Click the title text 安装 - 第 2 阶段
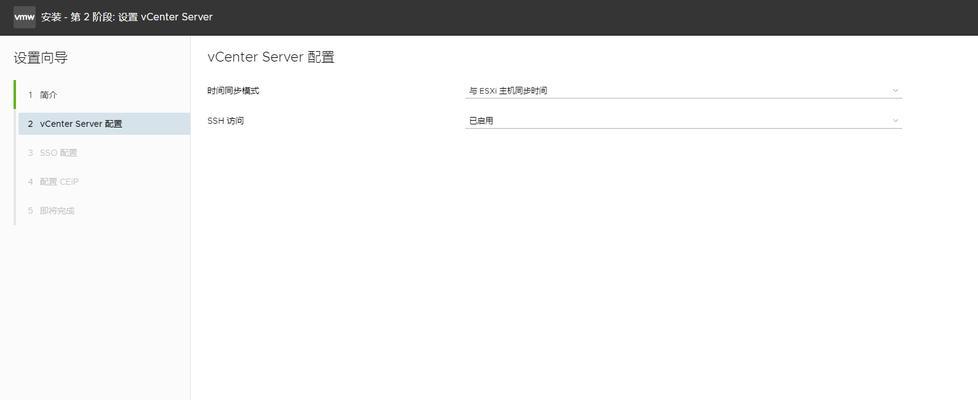The width and height of the screenshot is (978, 400). [78, 17]
